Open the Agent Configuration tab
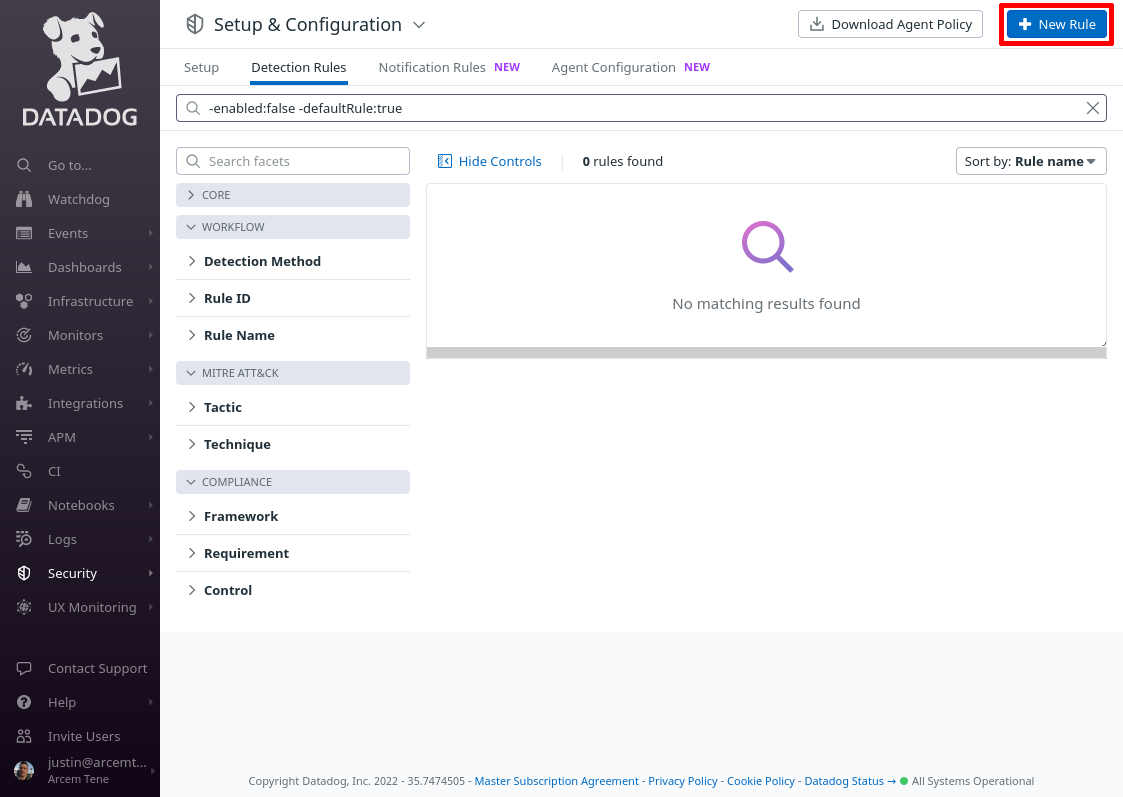Image resolution: width=1123 pixels, height=797 pixels. [630, 67]
